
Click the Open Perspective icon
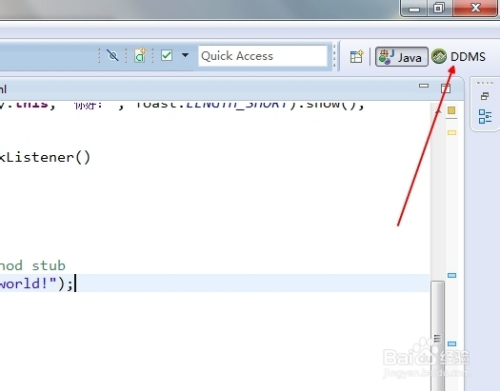[356, 56]
